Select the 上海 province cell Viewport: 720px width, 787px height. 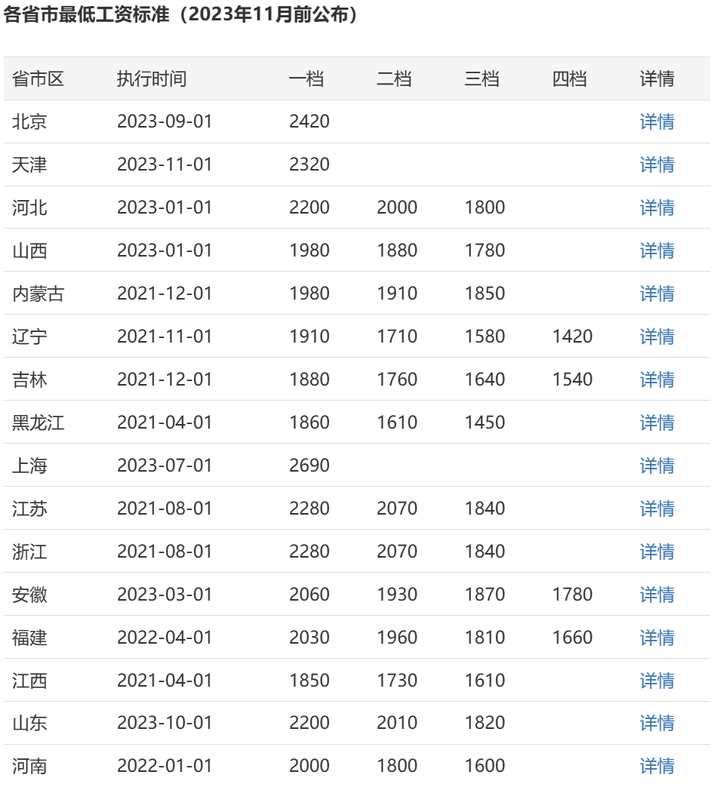(30, 465)
